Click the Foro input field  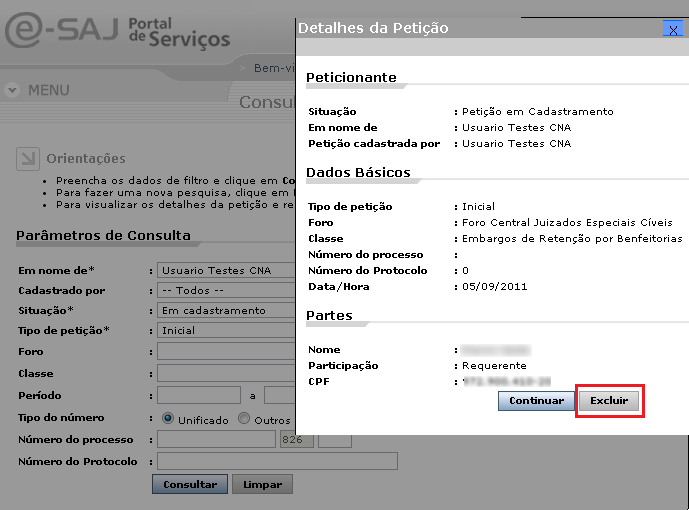coord(226,351)
